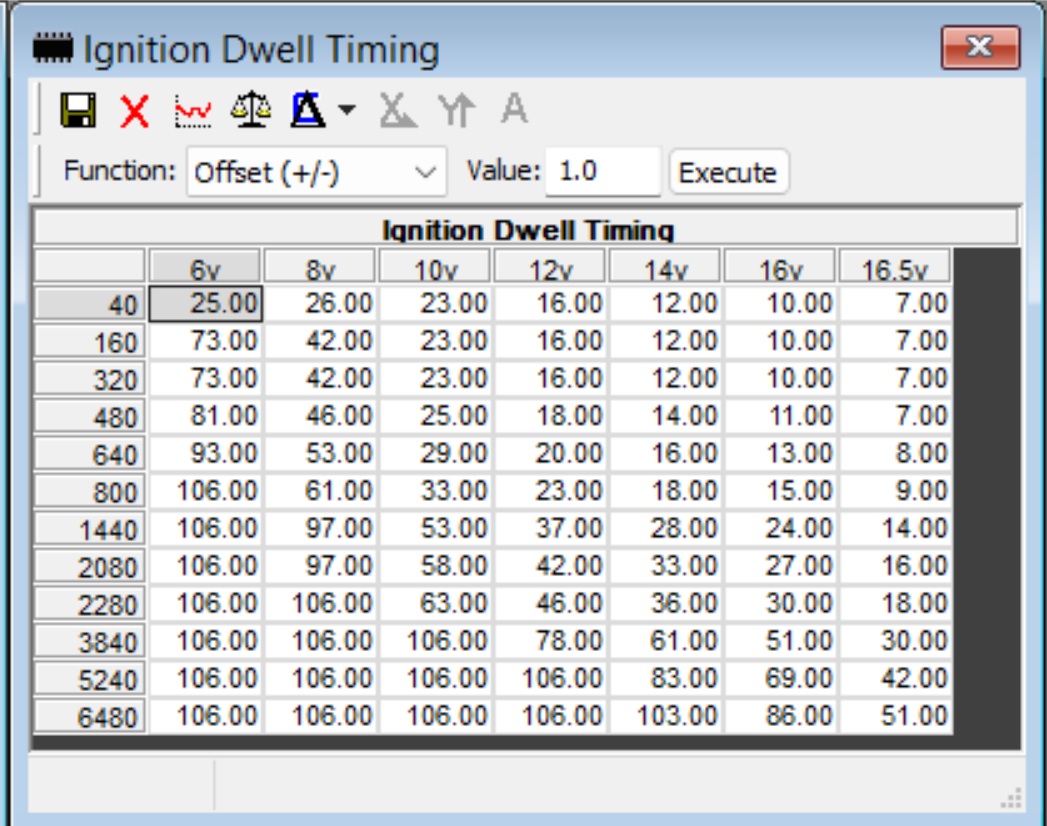Click cell 103.00 in the 14v column

pyautogui.click(x=665, y=716)
